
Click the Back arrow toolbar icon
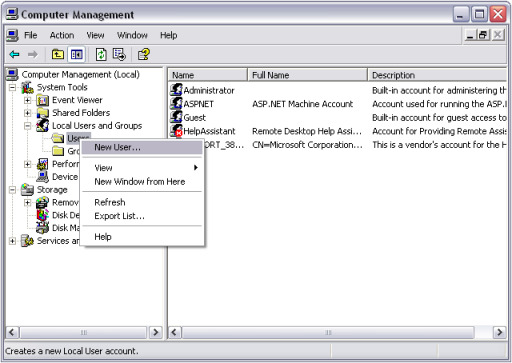14,54
